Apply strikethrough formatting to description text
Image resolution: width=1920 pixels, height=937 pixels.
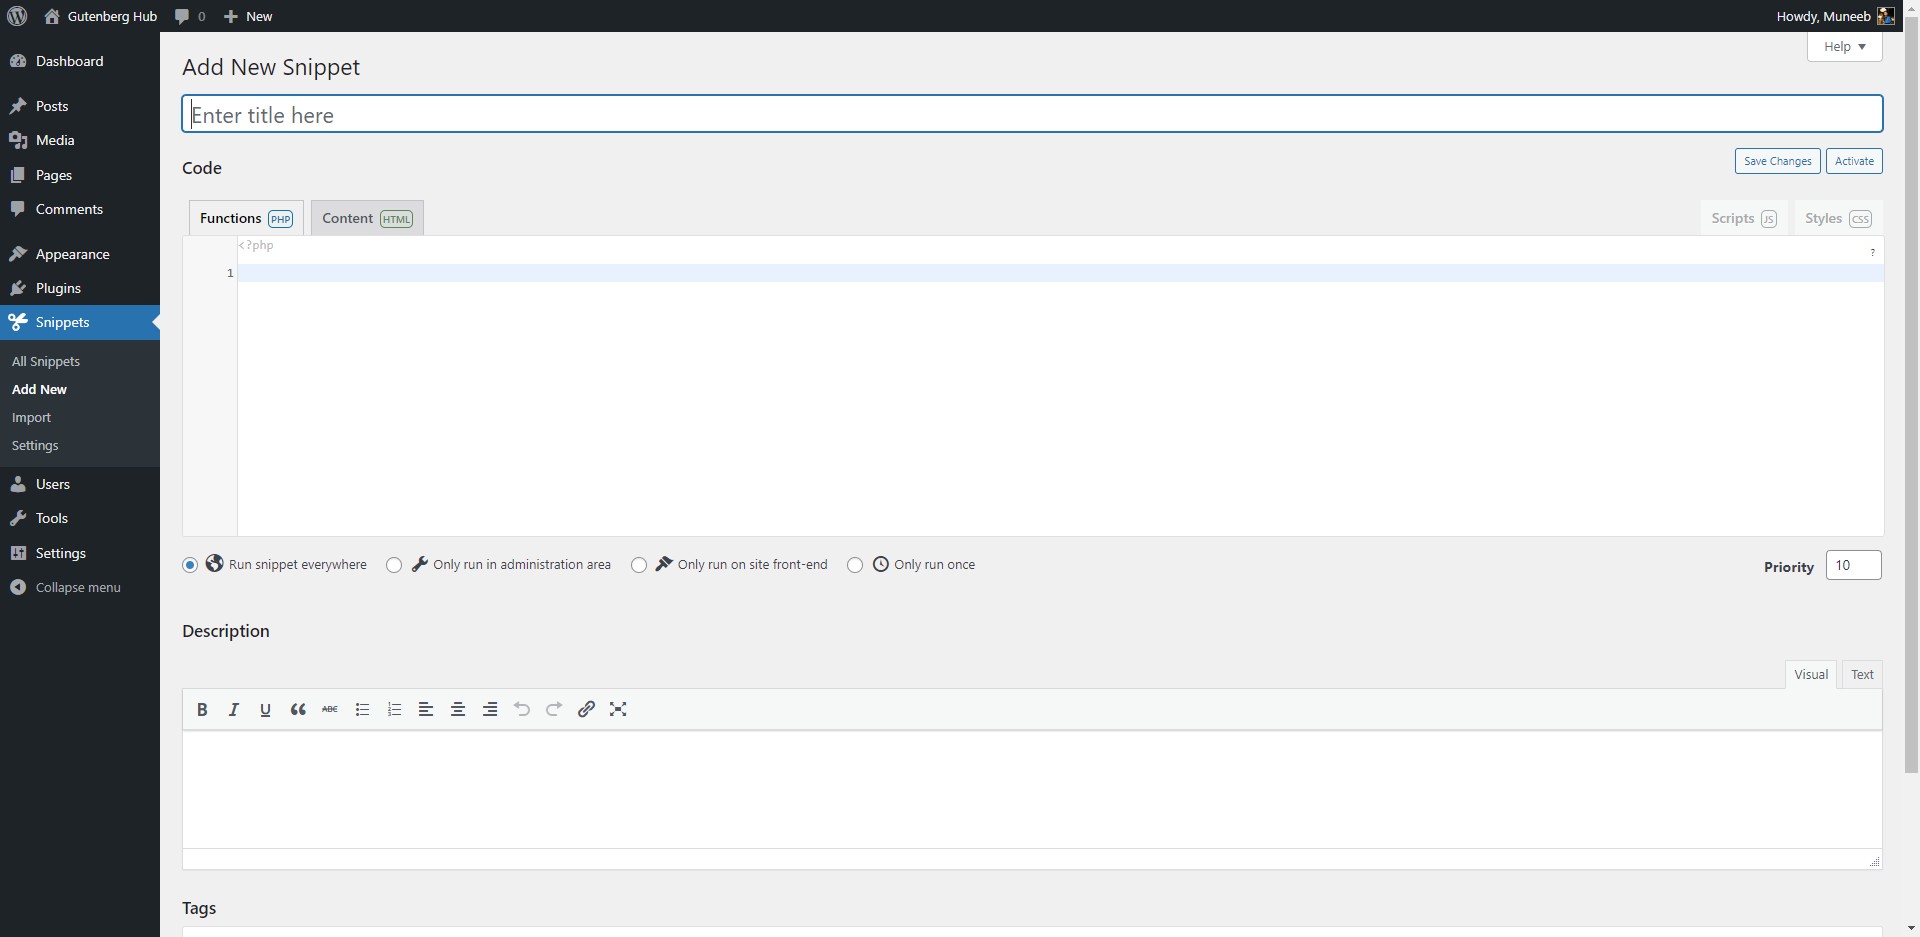click(329, 710)
